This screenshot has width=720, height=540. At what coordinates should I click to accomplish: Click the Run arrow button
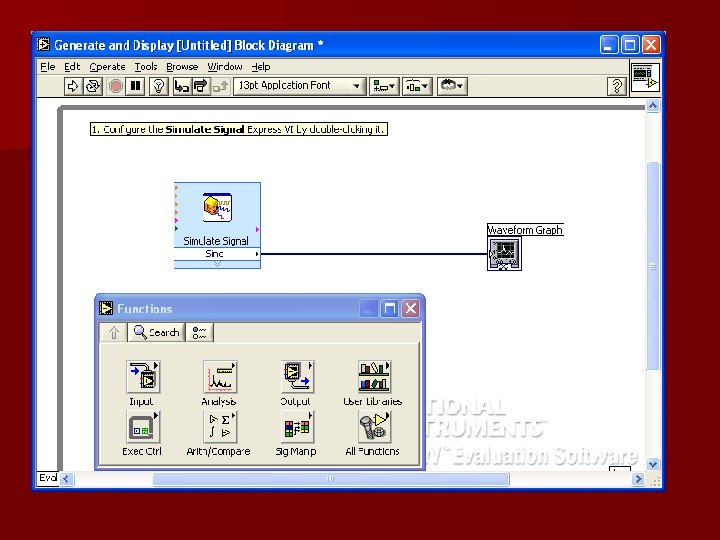click(73, 86)
